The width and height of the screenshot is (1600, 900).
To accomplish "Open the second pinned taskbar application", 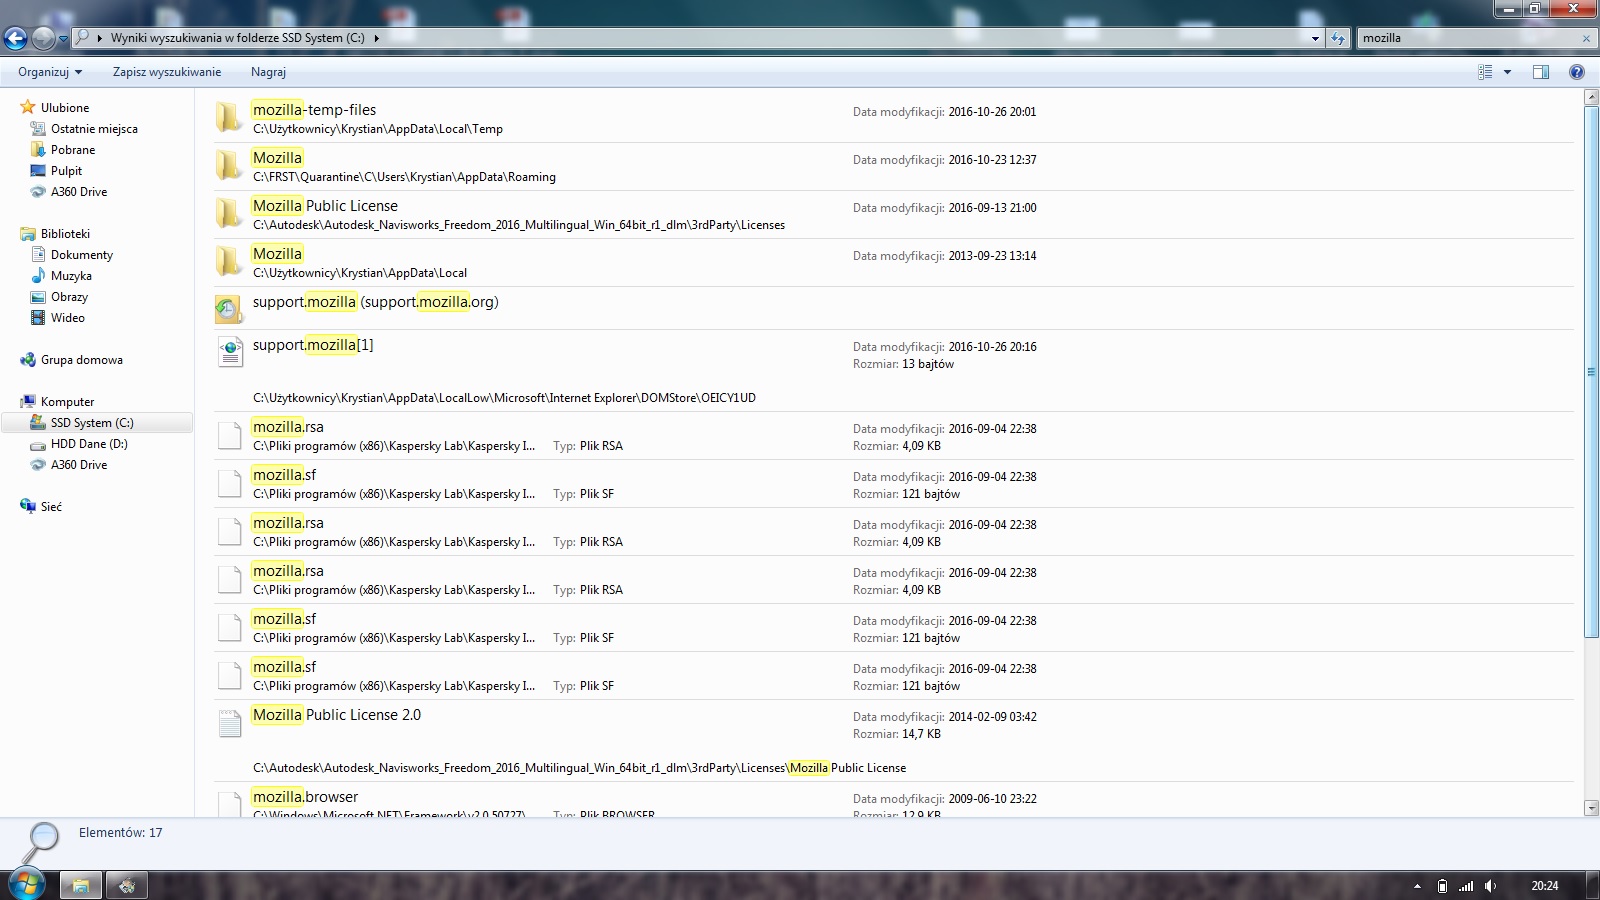I will 127,885.
